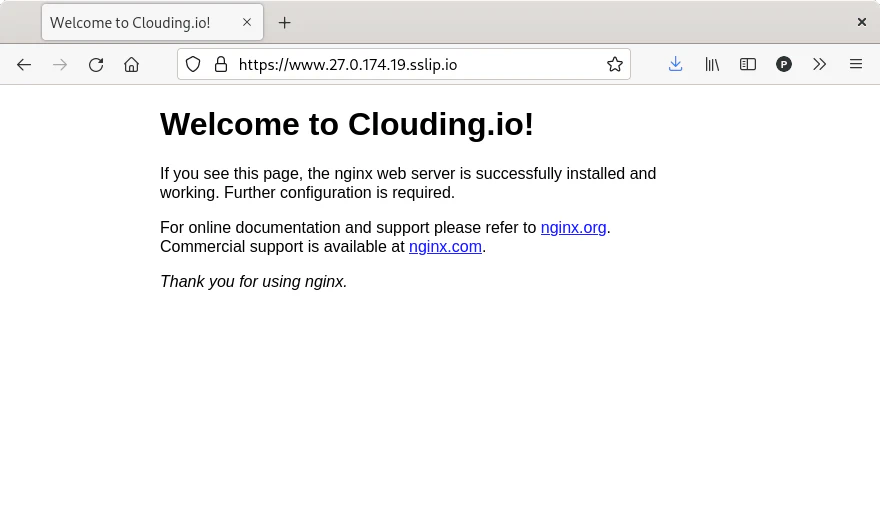The height and width of the screenshot is (517, 880).
Task: Go back to the previous page
Action: click(24, 64)
